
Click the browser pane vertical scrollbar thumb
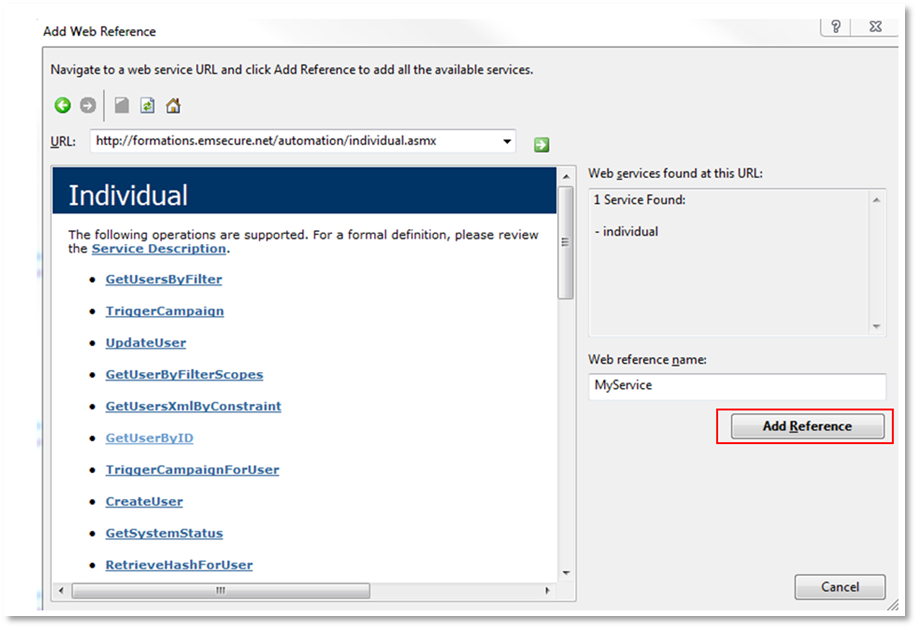(x=566, y=242)
